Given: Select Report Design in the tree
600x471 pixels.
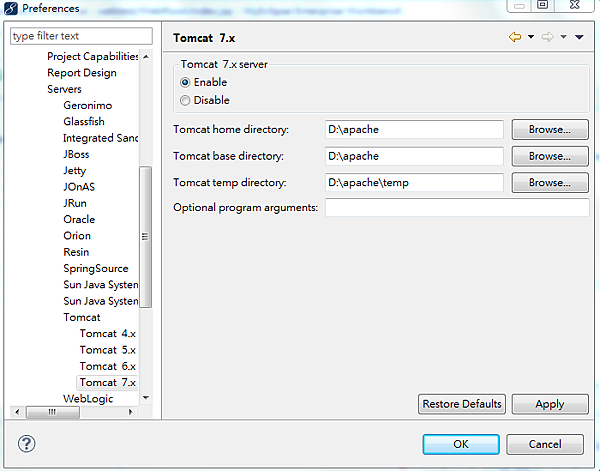Looking at the screenshot, I should coord(82,73).
